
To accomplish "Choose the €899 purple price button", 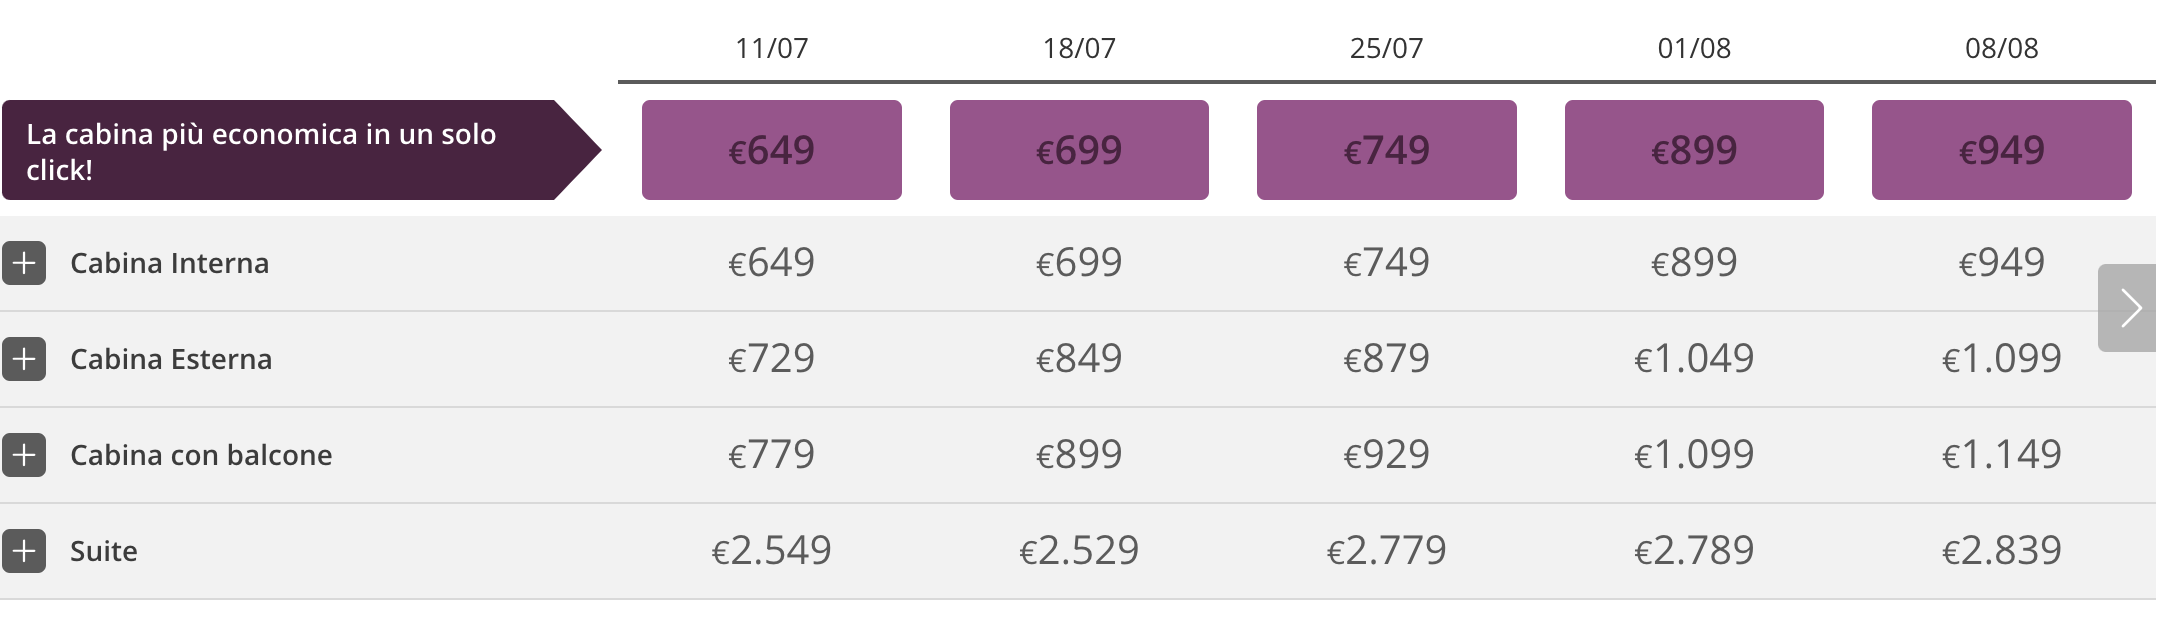I will point(1694,150).
